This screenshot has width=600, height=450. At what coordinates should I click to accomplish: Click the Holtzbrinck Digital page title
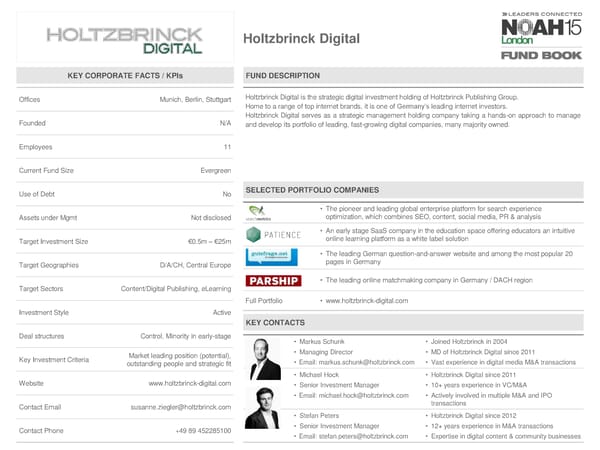pos(303,39)
